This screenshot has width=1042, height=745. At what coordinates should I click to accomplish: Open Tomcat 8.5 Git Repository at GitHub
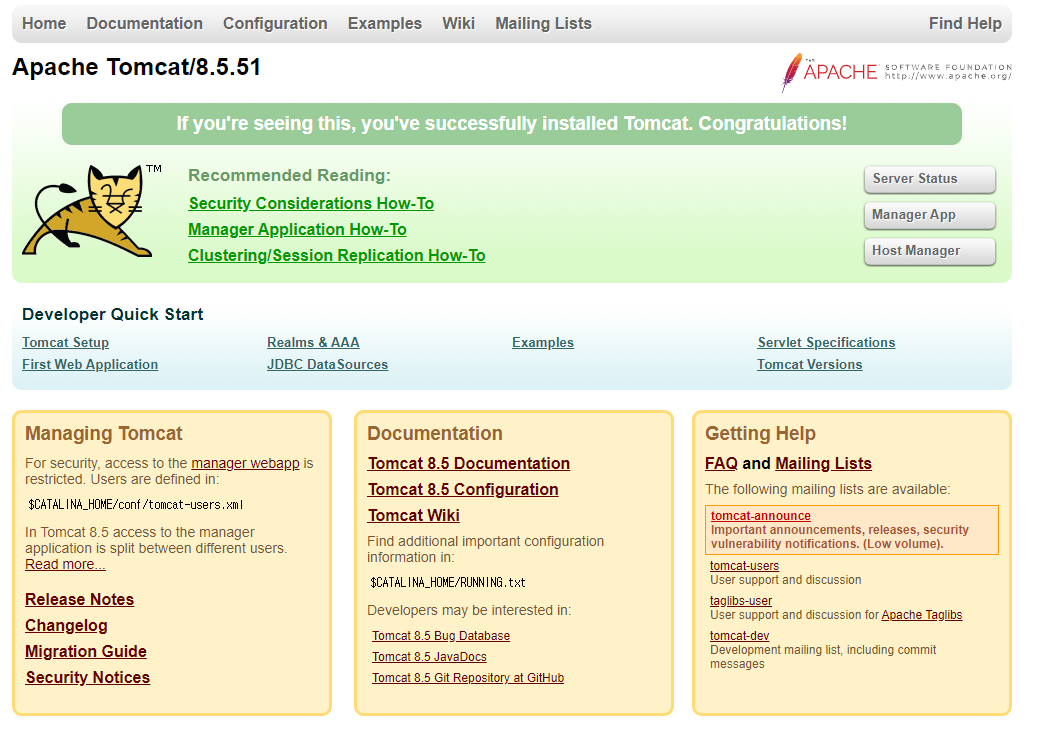point(468,678)
